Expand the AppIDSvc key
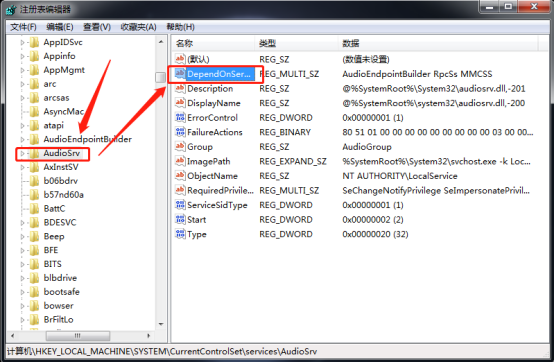554x362 pixels. pos(22,42)
